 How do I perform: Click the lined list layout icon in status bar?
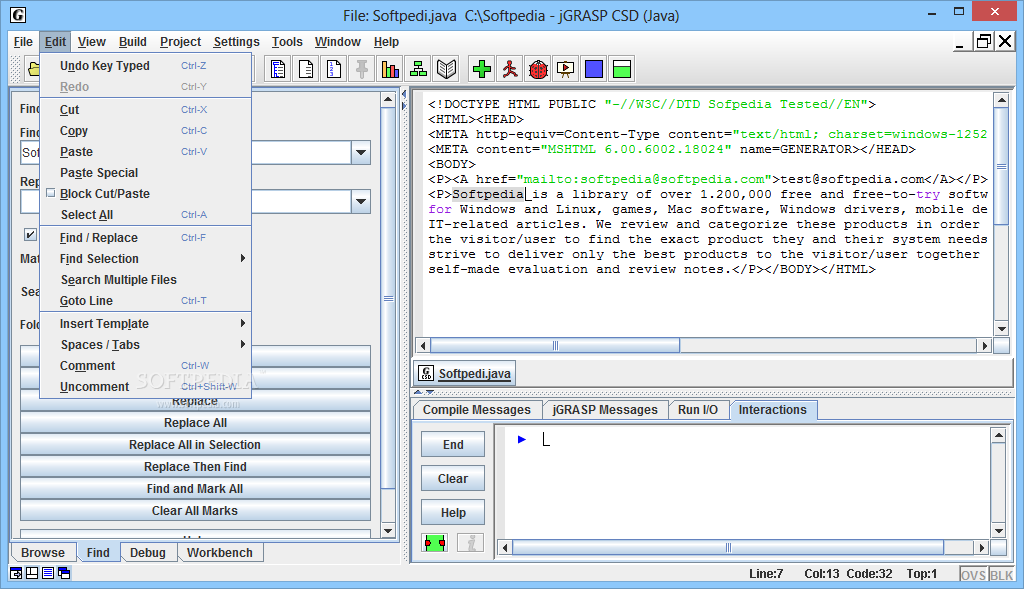pos(48,573)
